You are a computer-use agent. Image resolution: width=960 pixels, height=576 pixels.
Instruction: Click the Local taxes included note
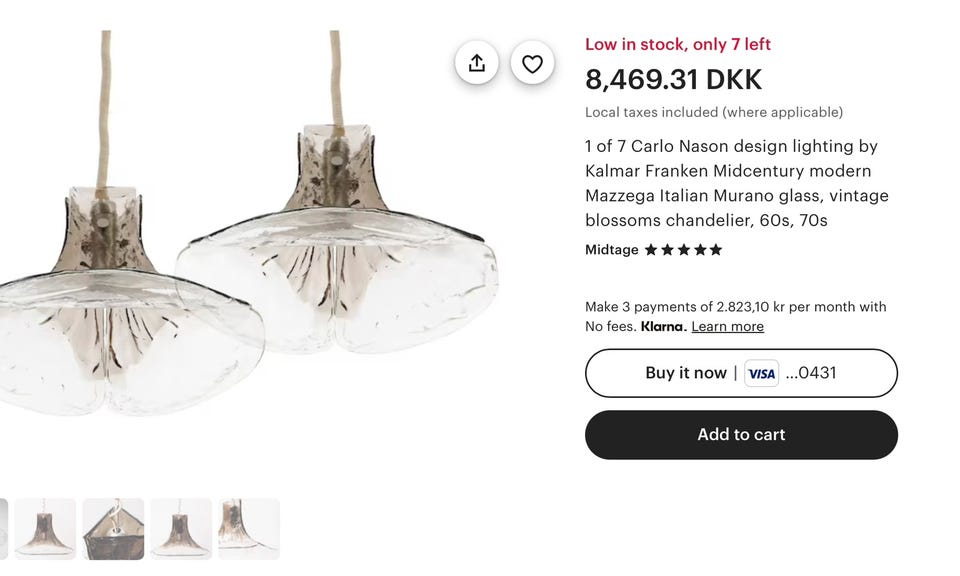[x=713, y=112]
